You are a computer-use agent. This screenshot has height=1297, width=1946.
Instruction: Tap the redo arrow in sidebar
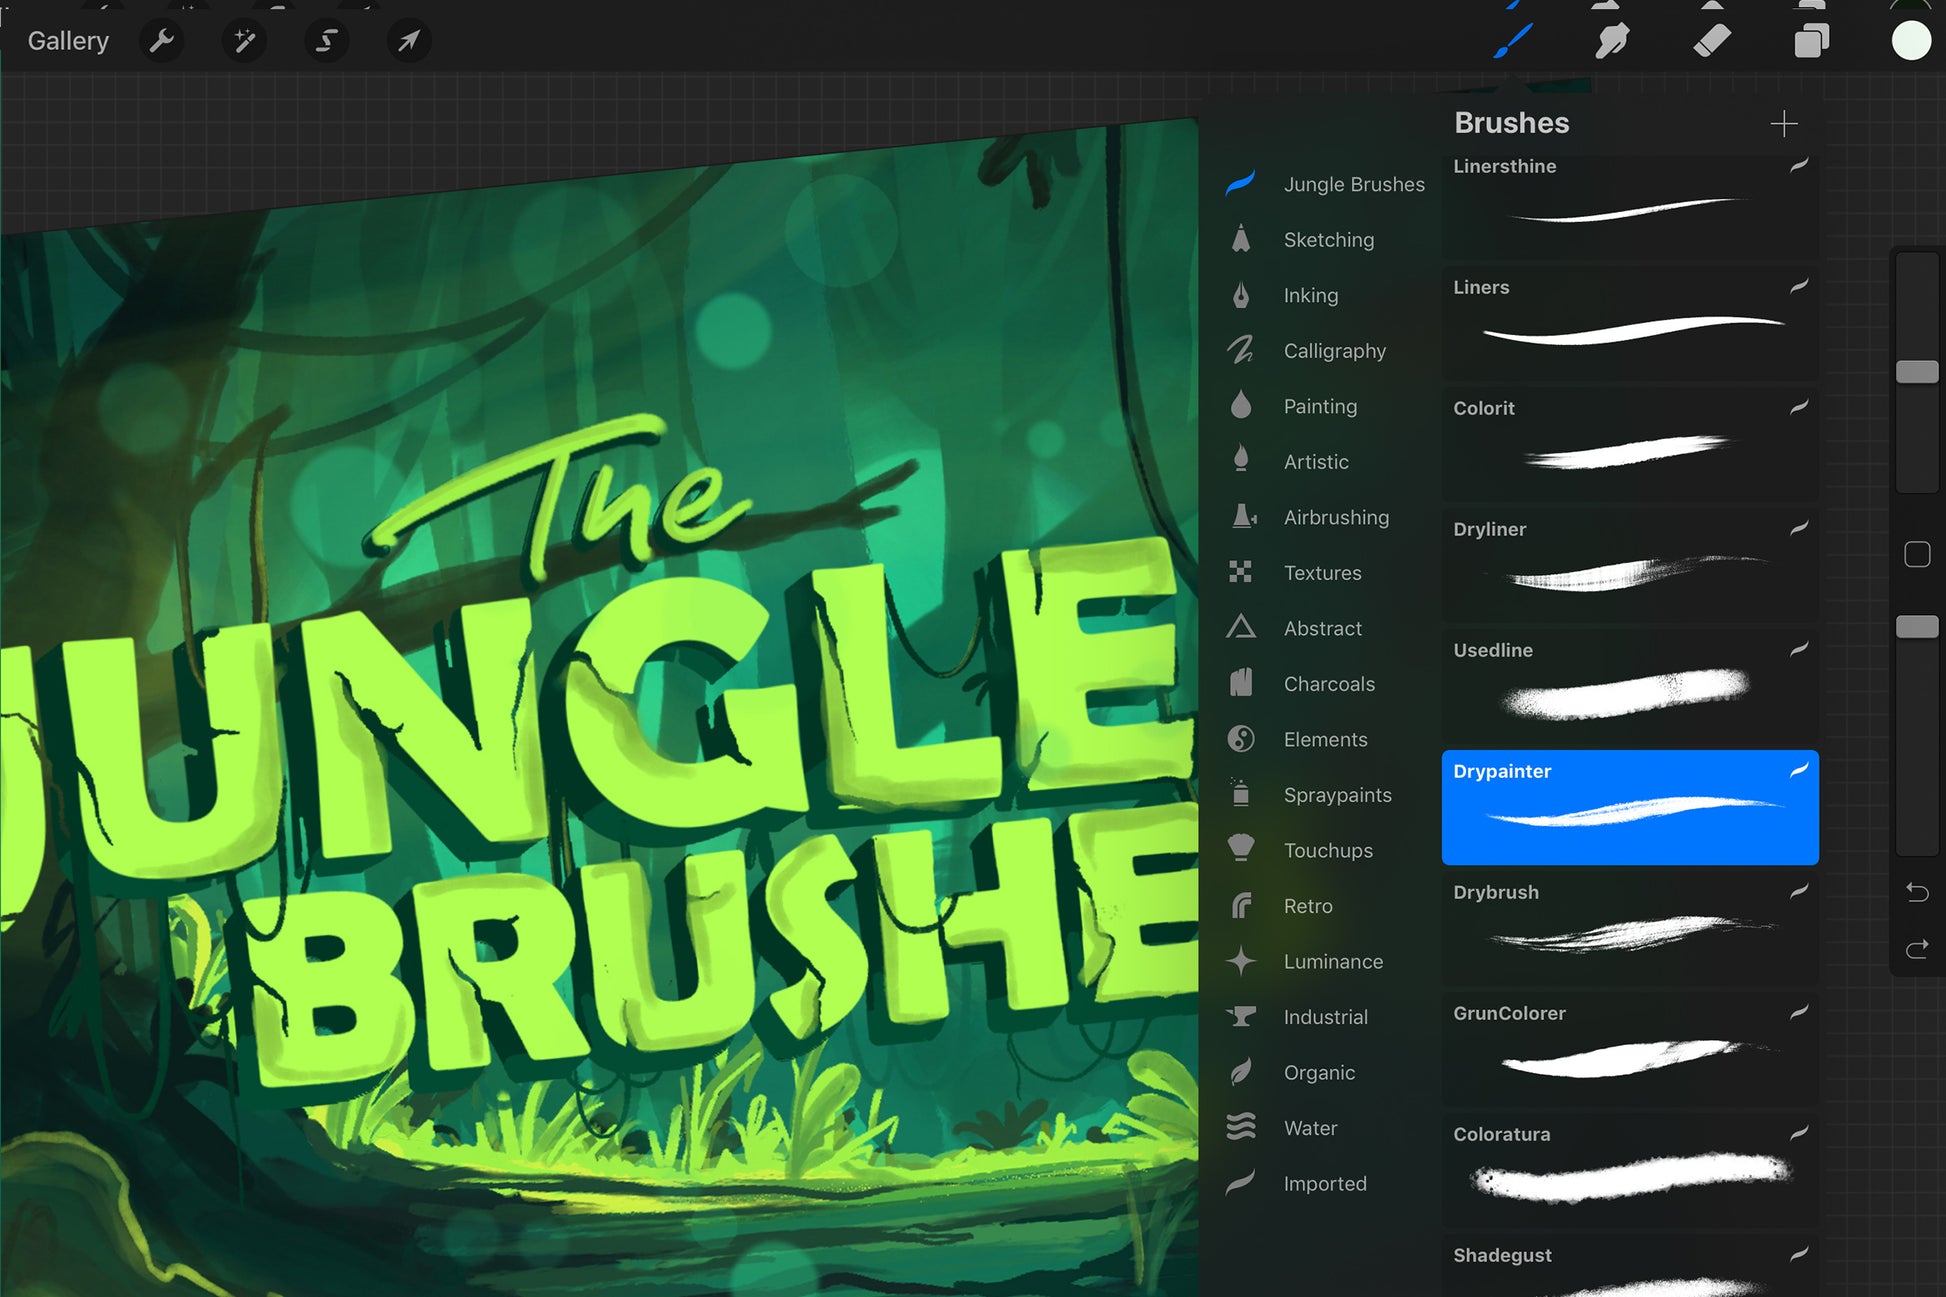coord(1916,949)
